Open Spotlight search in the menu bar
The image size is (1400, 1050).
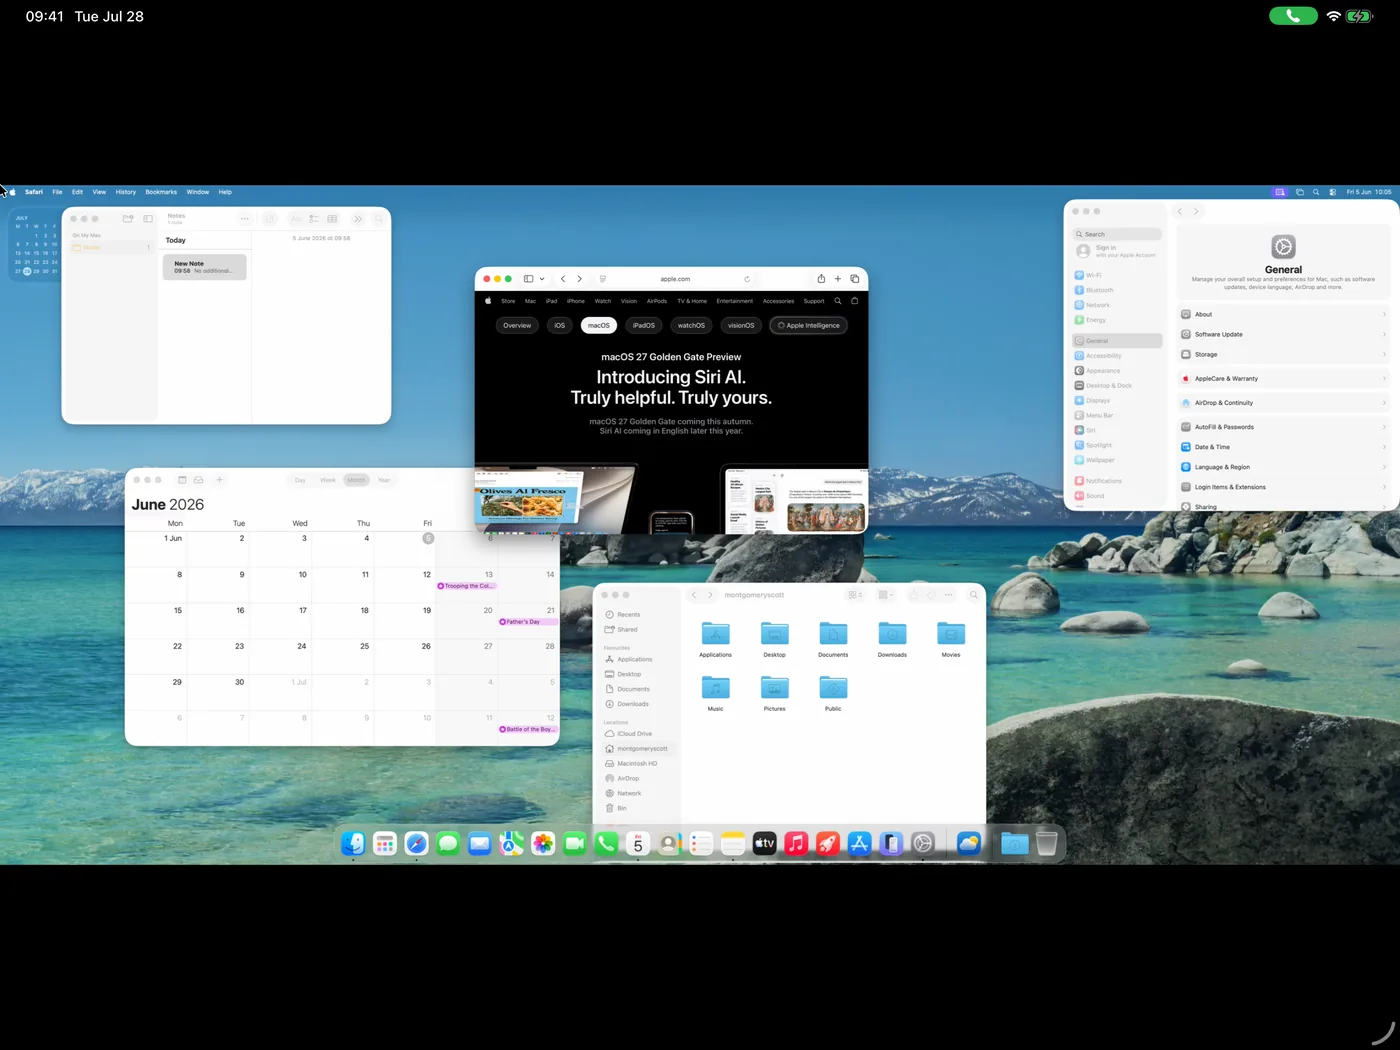pyautogui.click(x=1316, y=192)
